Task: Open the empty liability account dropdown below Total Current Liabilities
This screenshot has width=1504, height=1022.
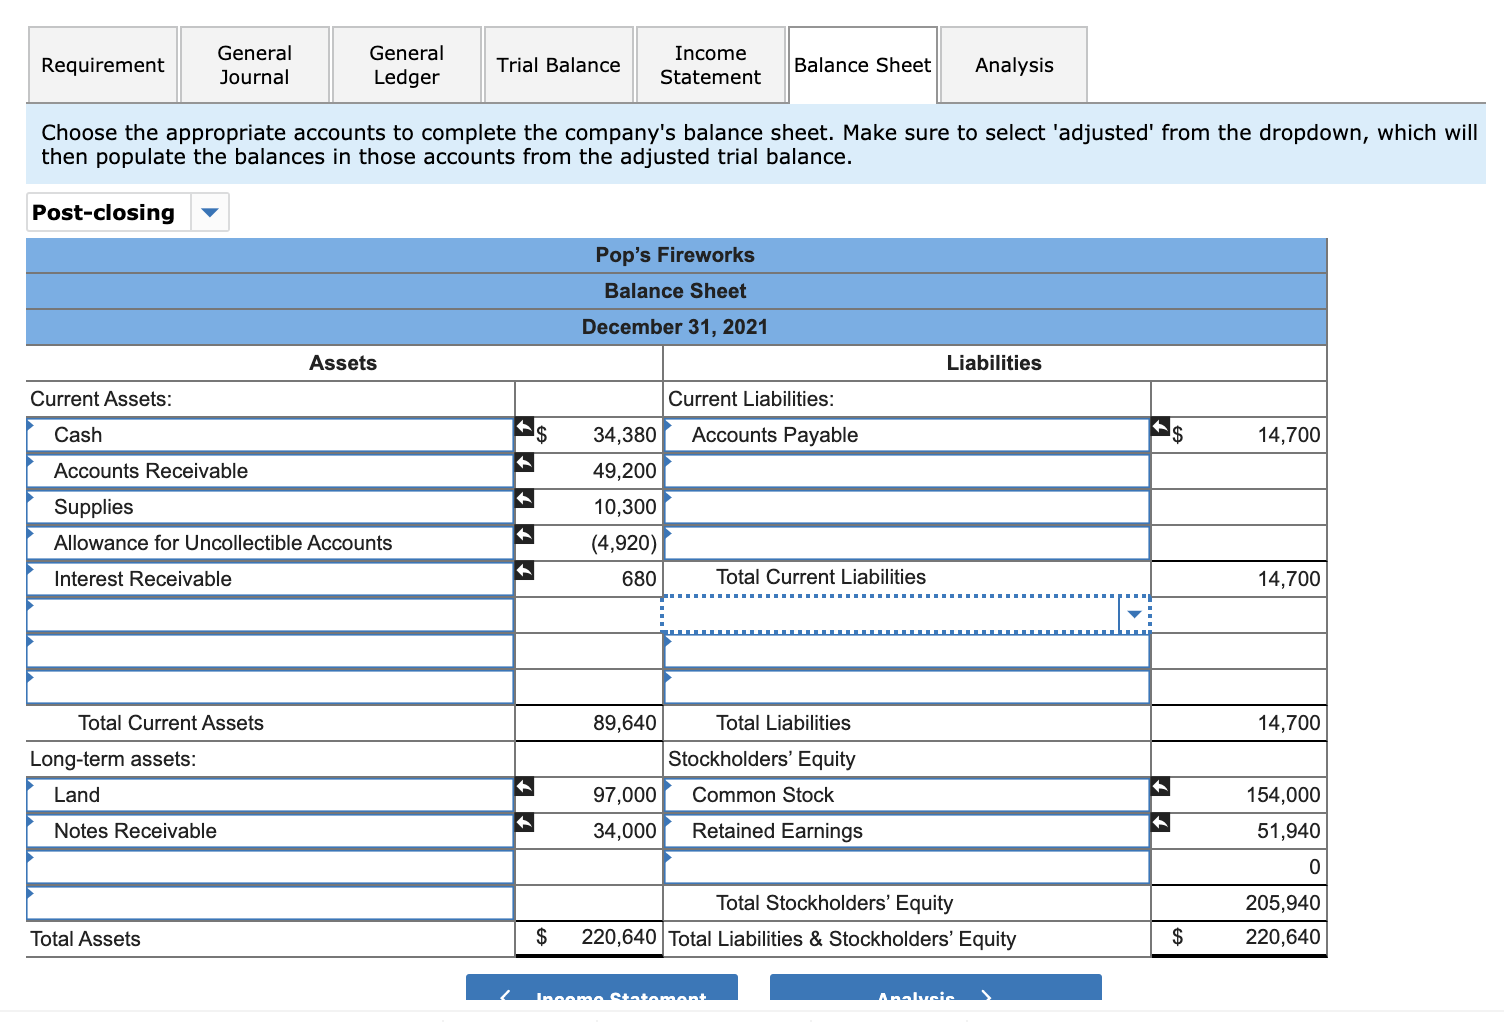Action: 1134,614
